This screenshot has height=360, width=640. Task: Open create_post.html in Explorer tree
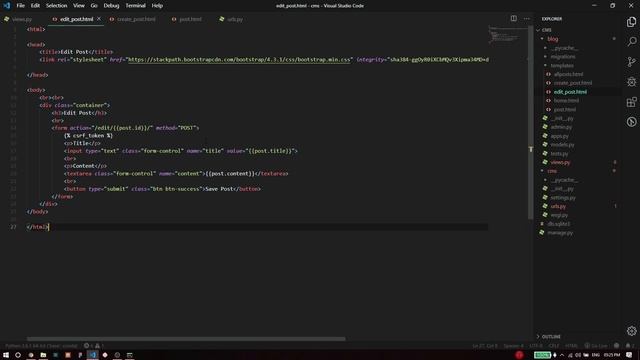coord(572,83)
